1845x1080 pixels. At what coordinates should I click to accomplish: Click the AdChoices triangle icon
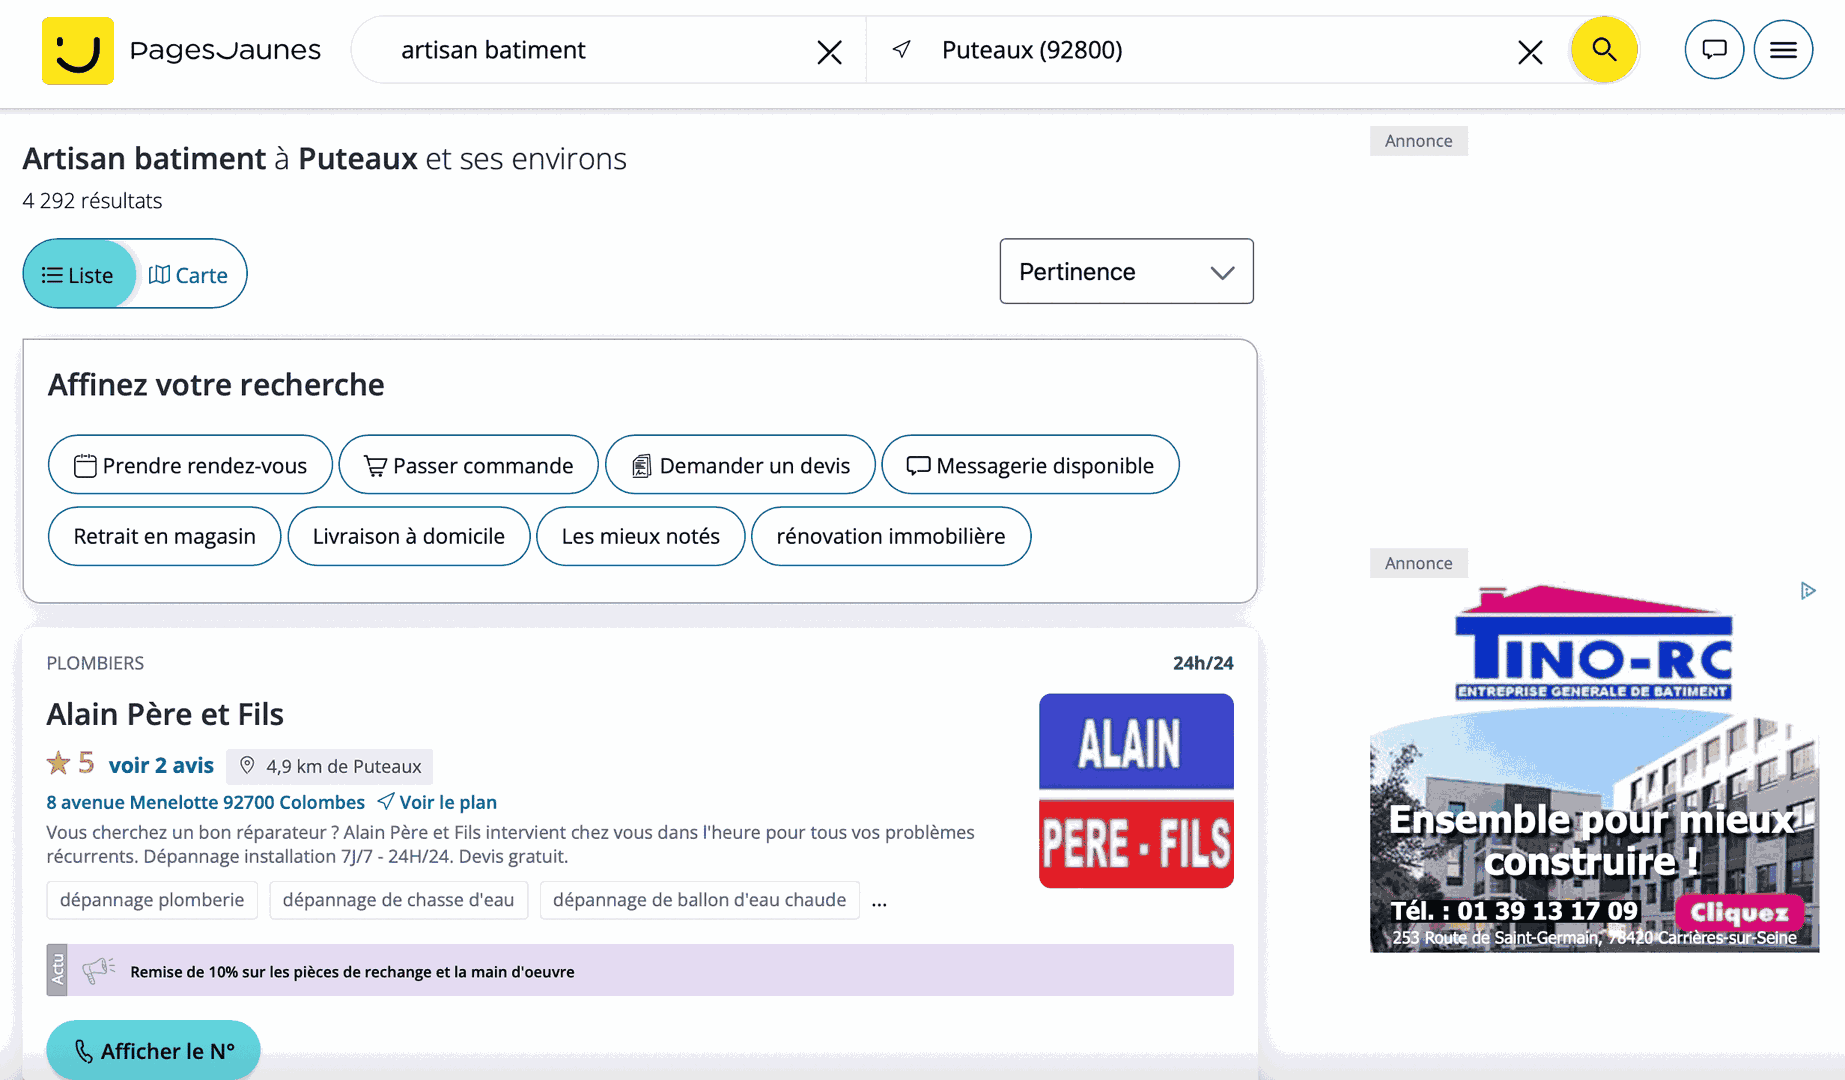[x=1808, y=591]
